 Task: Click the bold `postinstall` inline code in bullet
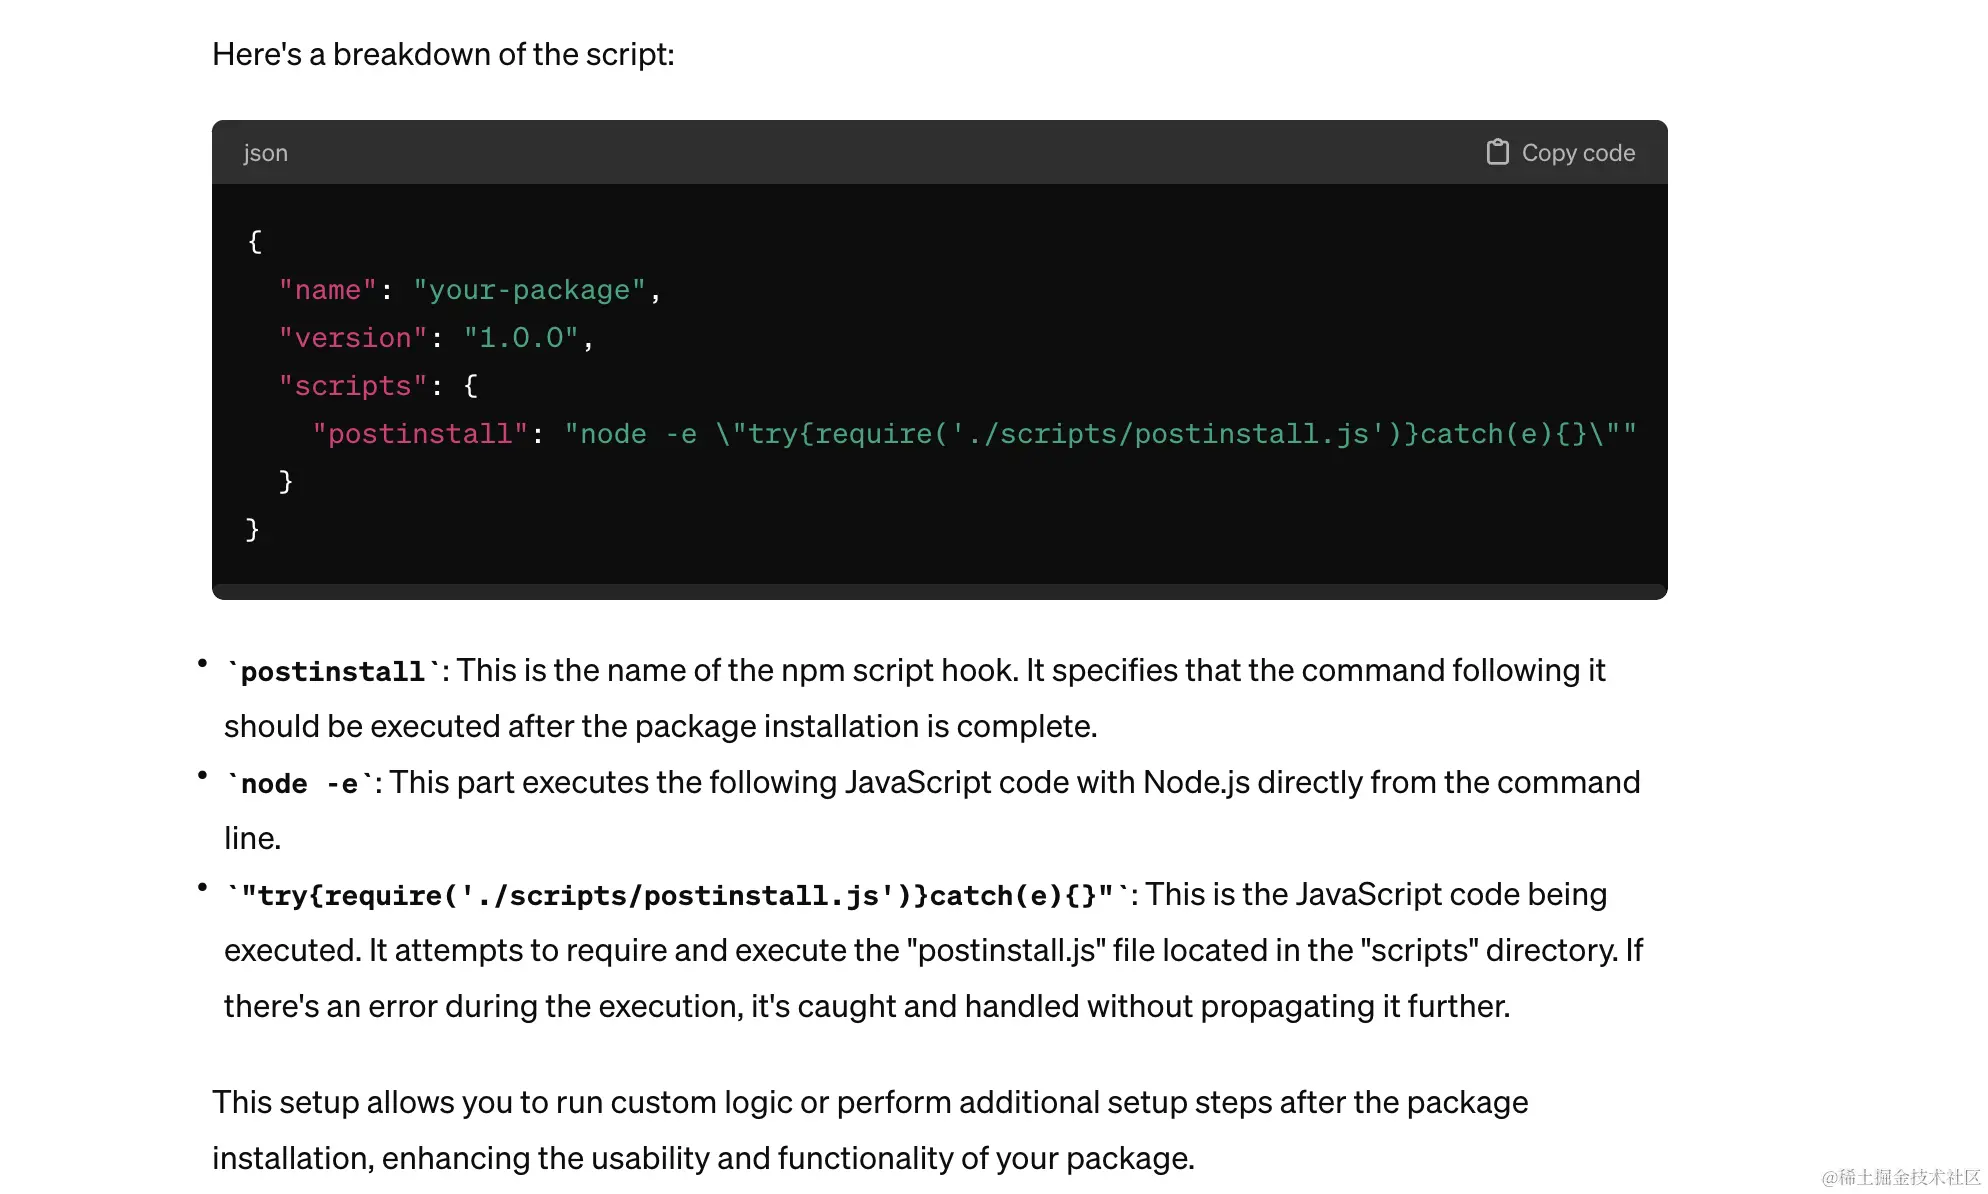[333, 671]
